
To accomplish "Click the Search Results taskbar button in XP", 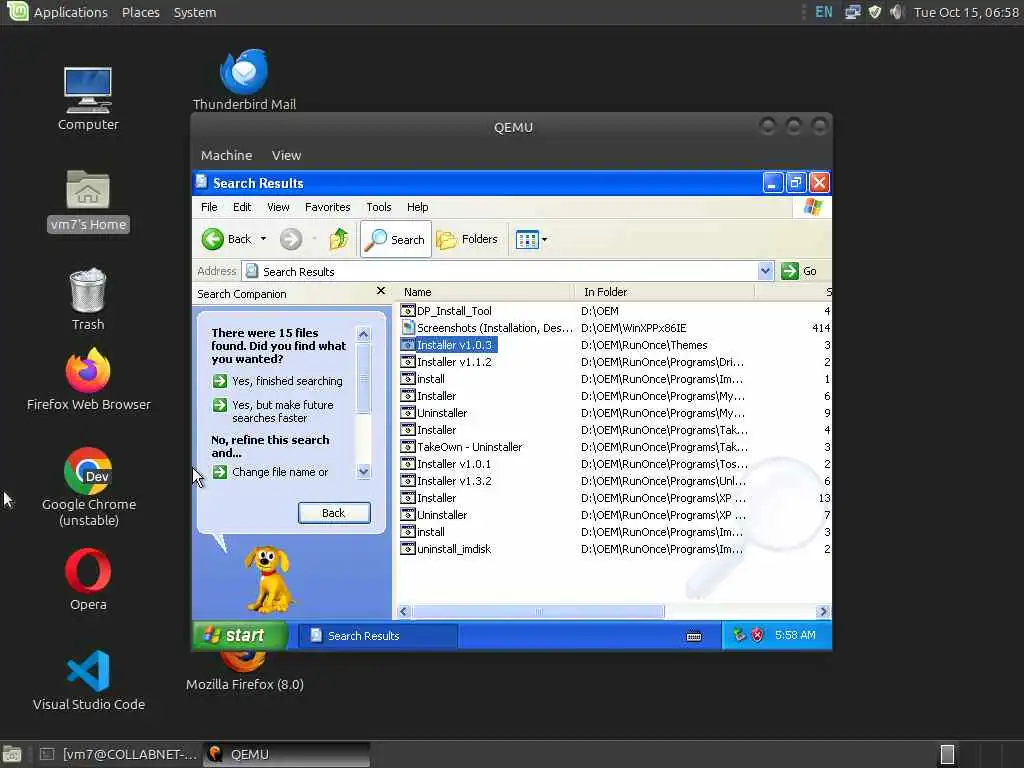I will coord(379,635).
